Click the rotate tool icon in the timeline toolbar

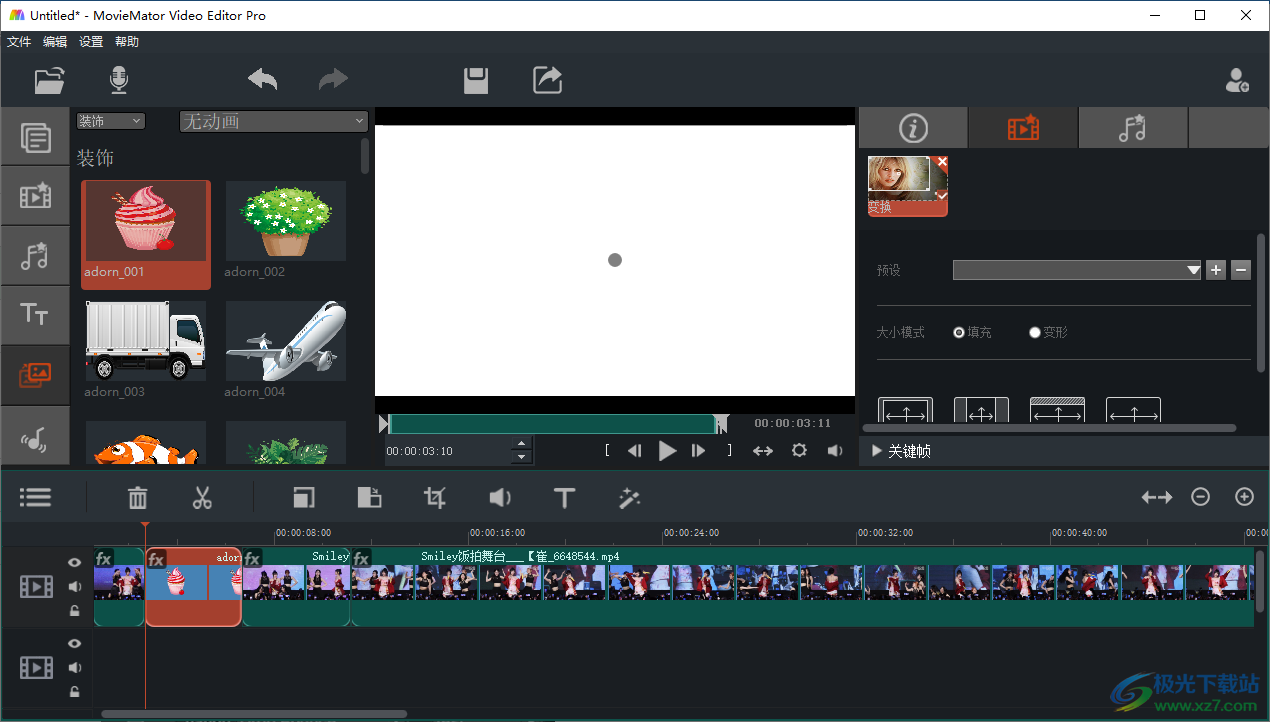pos(369,497)
